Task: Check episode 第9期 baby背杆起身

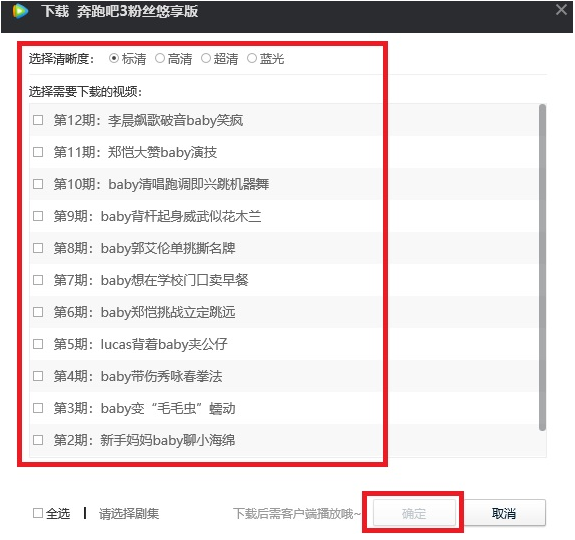Action: click(38, 216)
